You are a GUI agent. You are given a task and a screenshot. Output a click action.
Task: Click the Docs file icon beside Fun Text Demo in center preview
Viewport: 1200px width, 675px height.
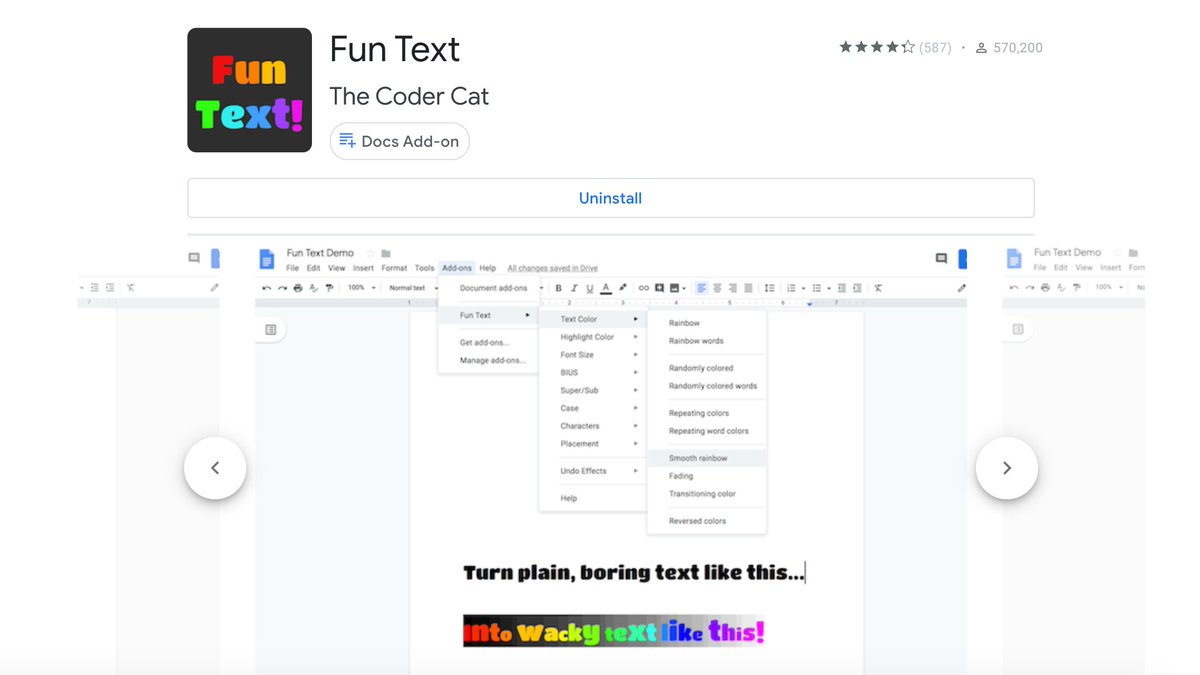[267, 260]
